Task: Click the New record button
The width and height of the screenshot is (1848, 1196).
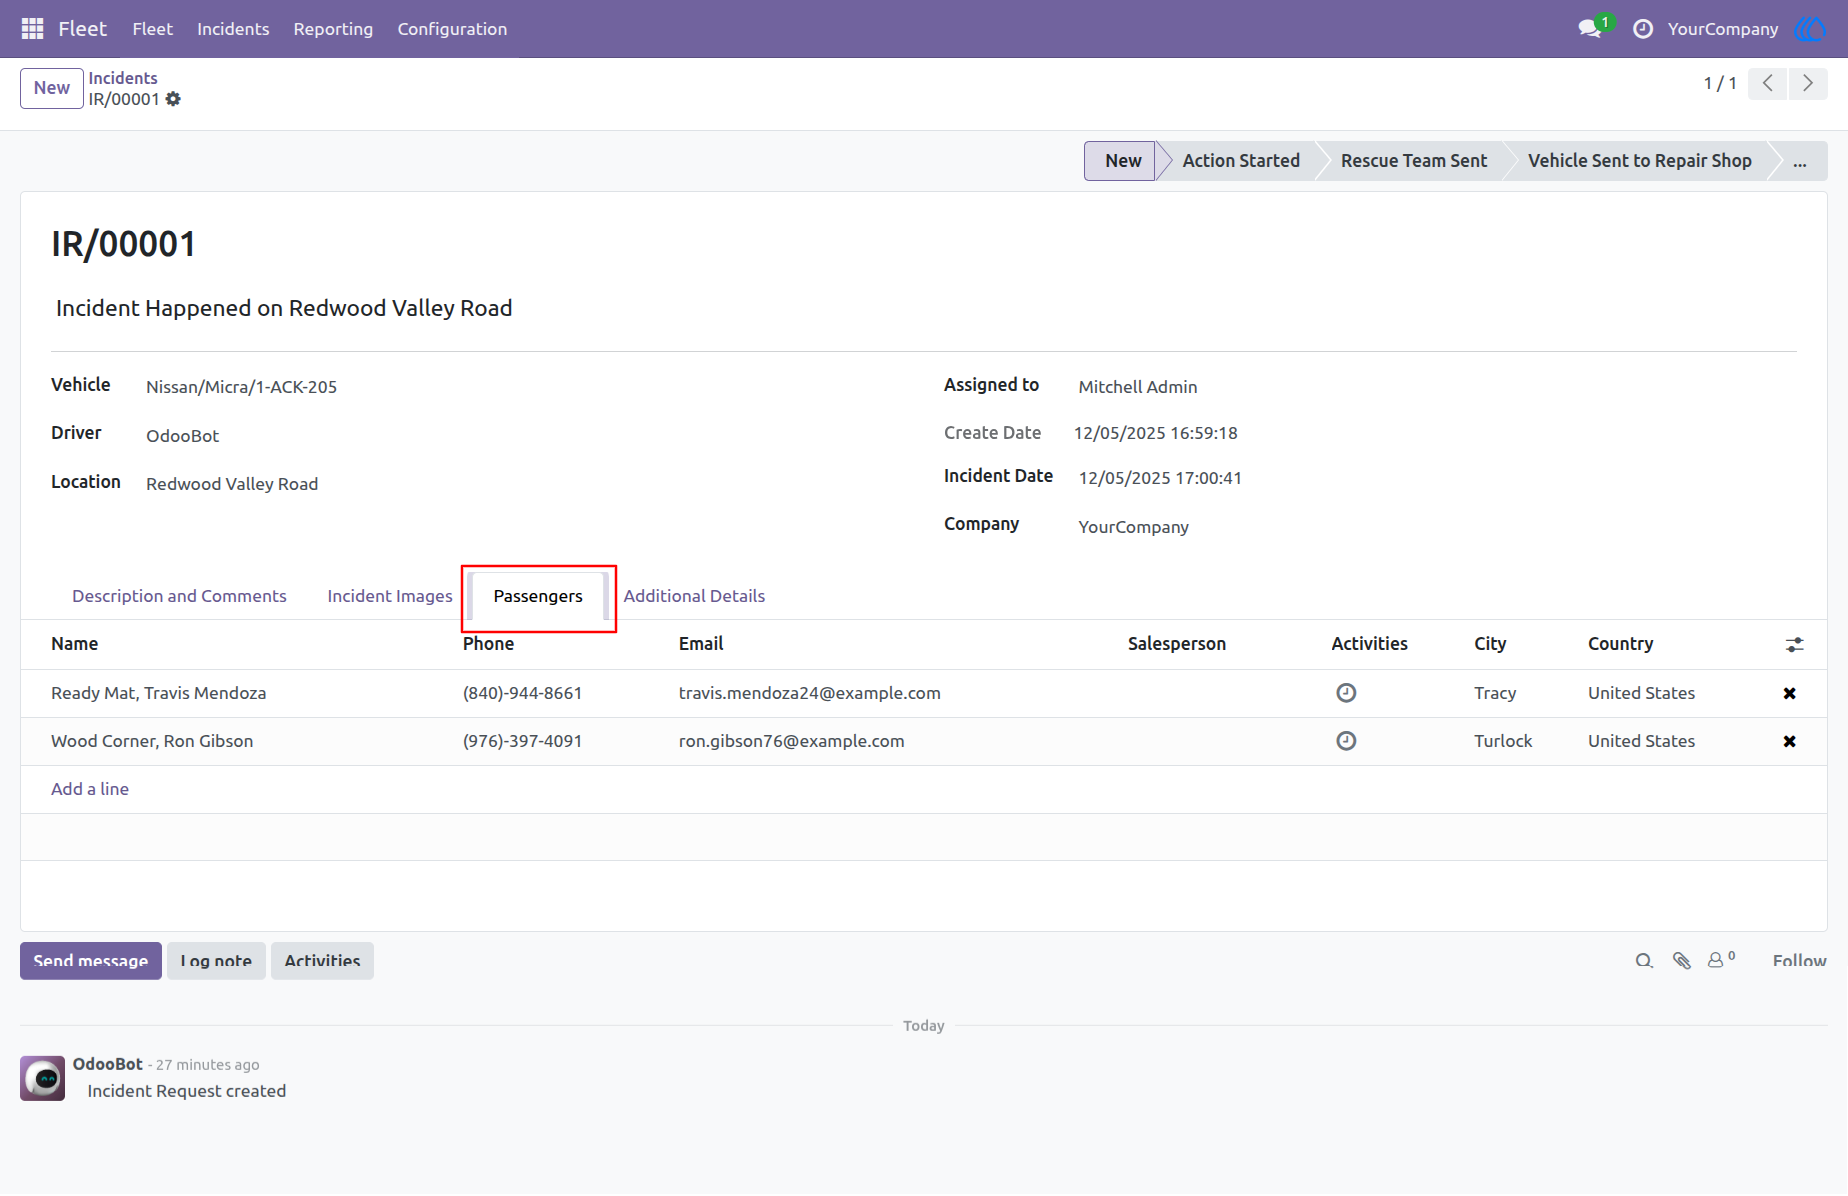Action: pyautogui.click(x=52, y=88)
